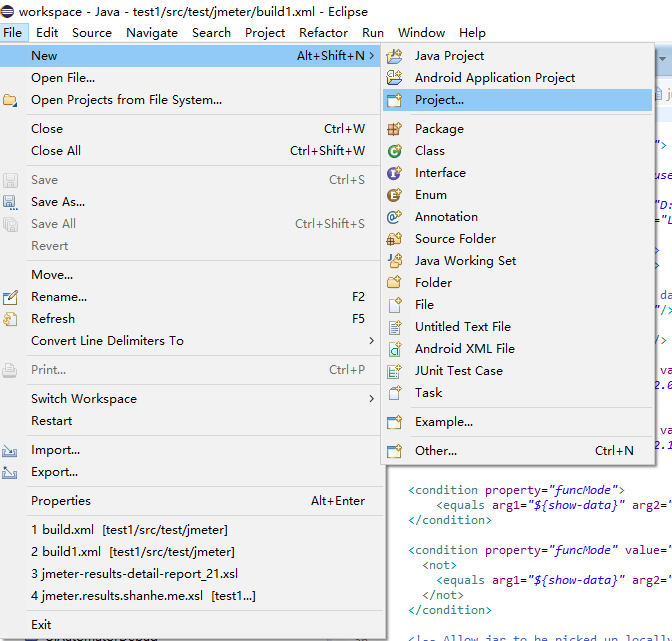
Task: Click the Export icon
Action: tap(10, 472)
